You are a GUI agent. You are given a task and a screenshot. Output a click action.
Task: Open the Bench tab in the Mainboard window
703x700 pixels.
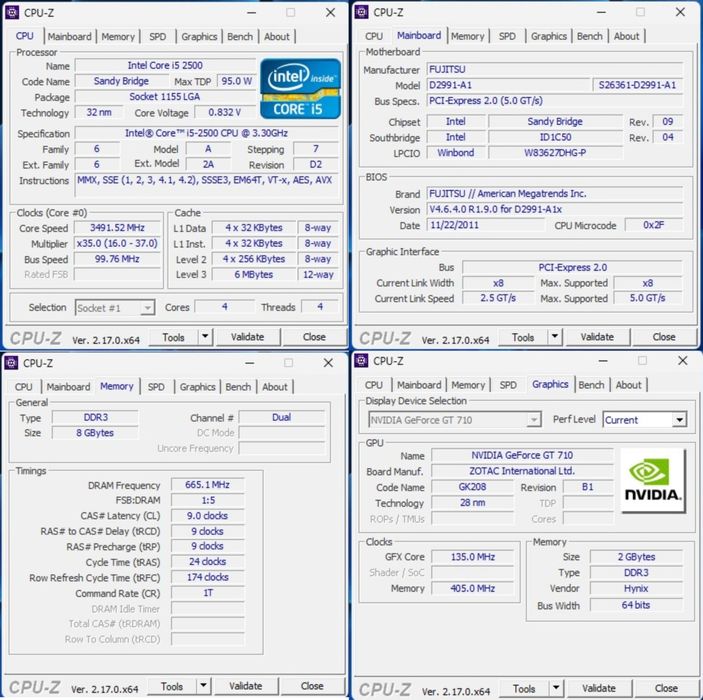click(590, 36)
